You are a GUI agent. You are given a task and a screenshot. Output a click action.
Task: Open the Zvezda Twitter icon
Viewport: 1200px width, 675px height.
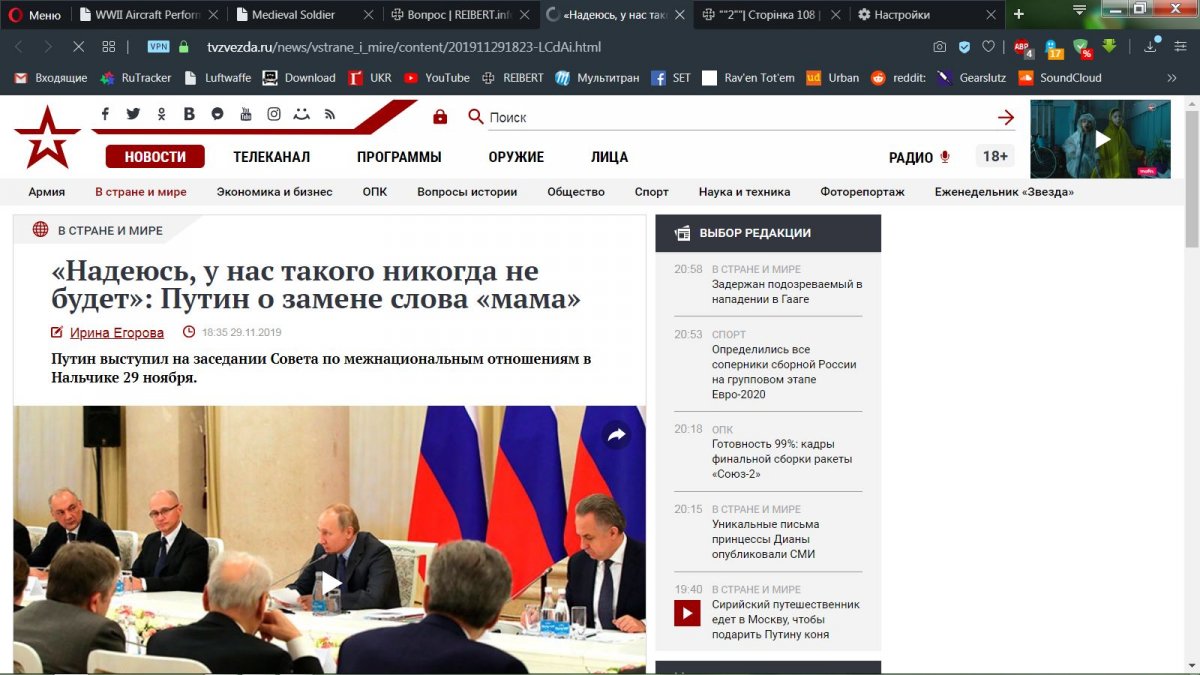click(x=133, y=115)
